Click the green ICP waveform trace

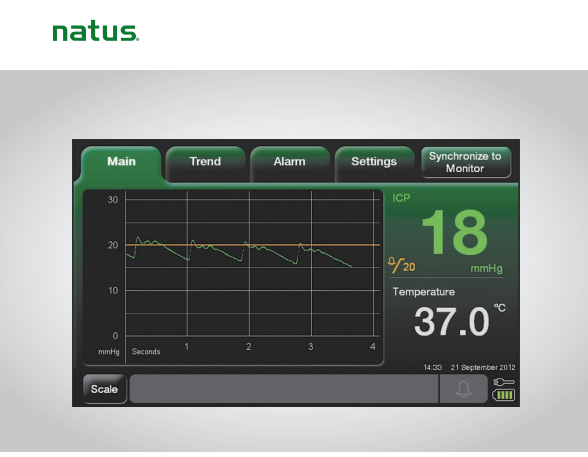238,251
